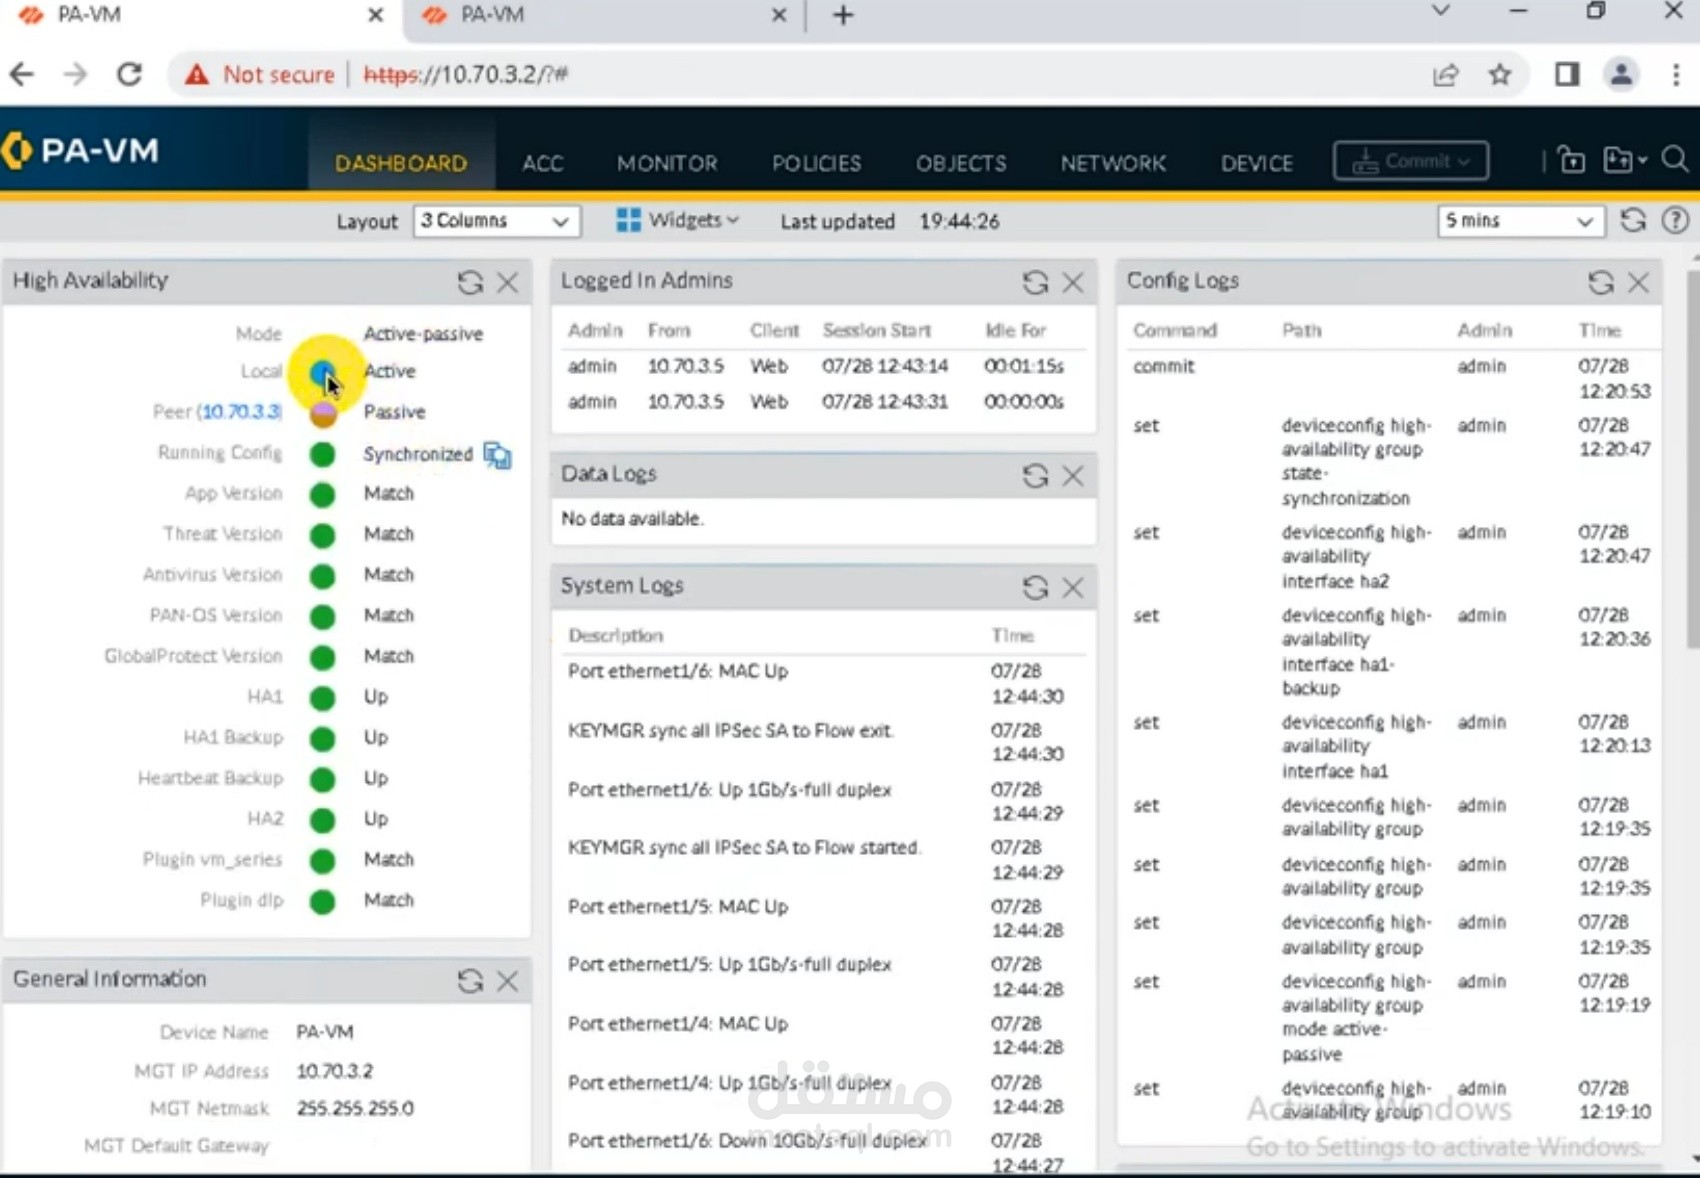The height and width of the screenshot is (1178, 1700).
Task: Go to the MONITOR tab
Action: click(667, 163)
